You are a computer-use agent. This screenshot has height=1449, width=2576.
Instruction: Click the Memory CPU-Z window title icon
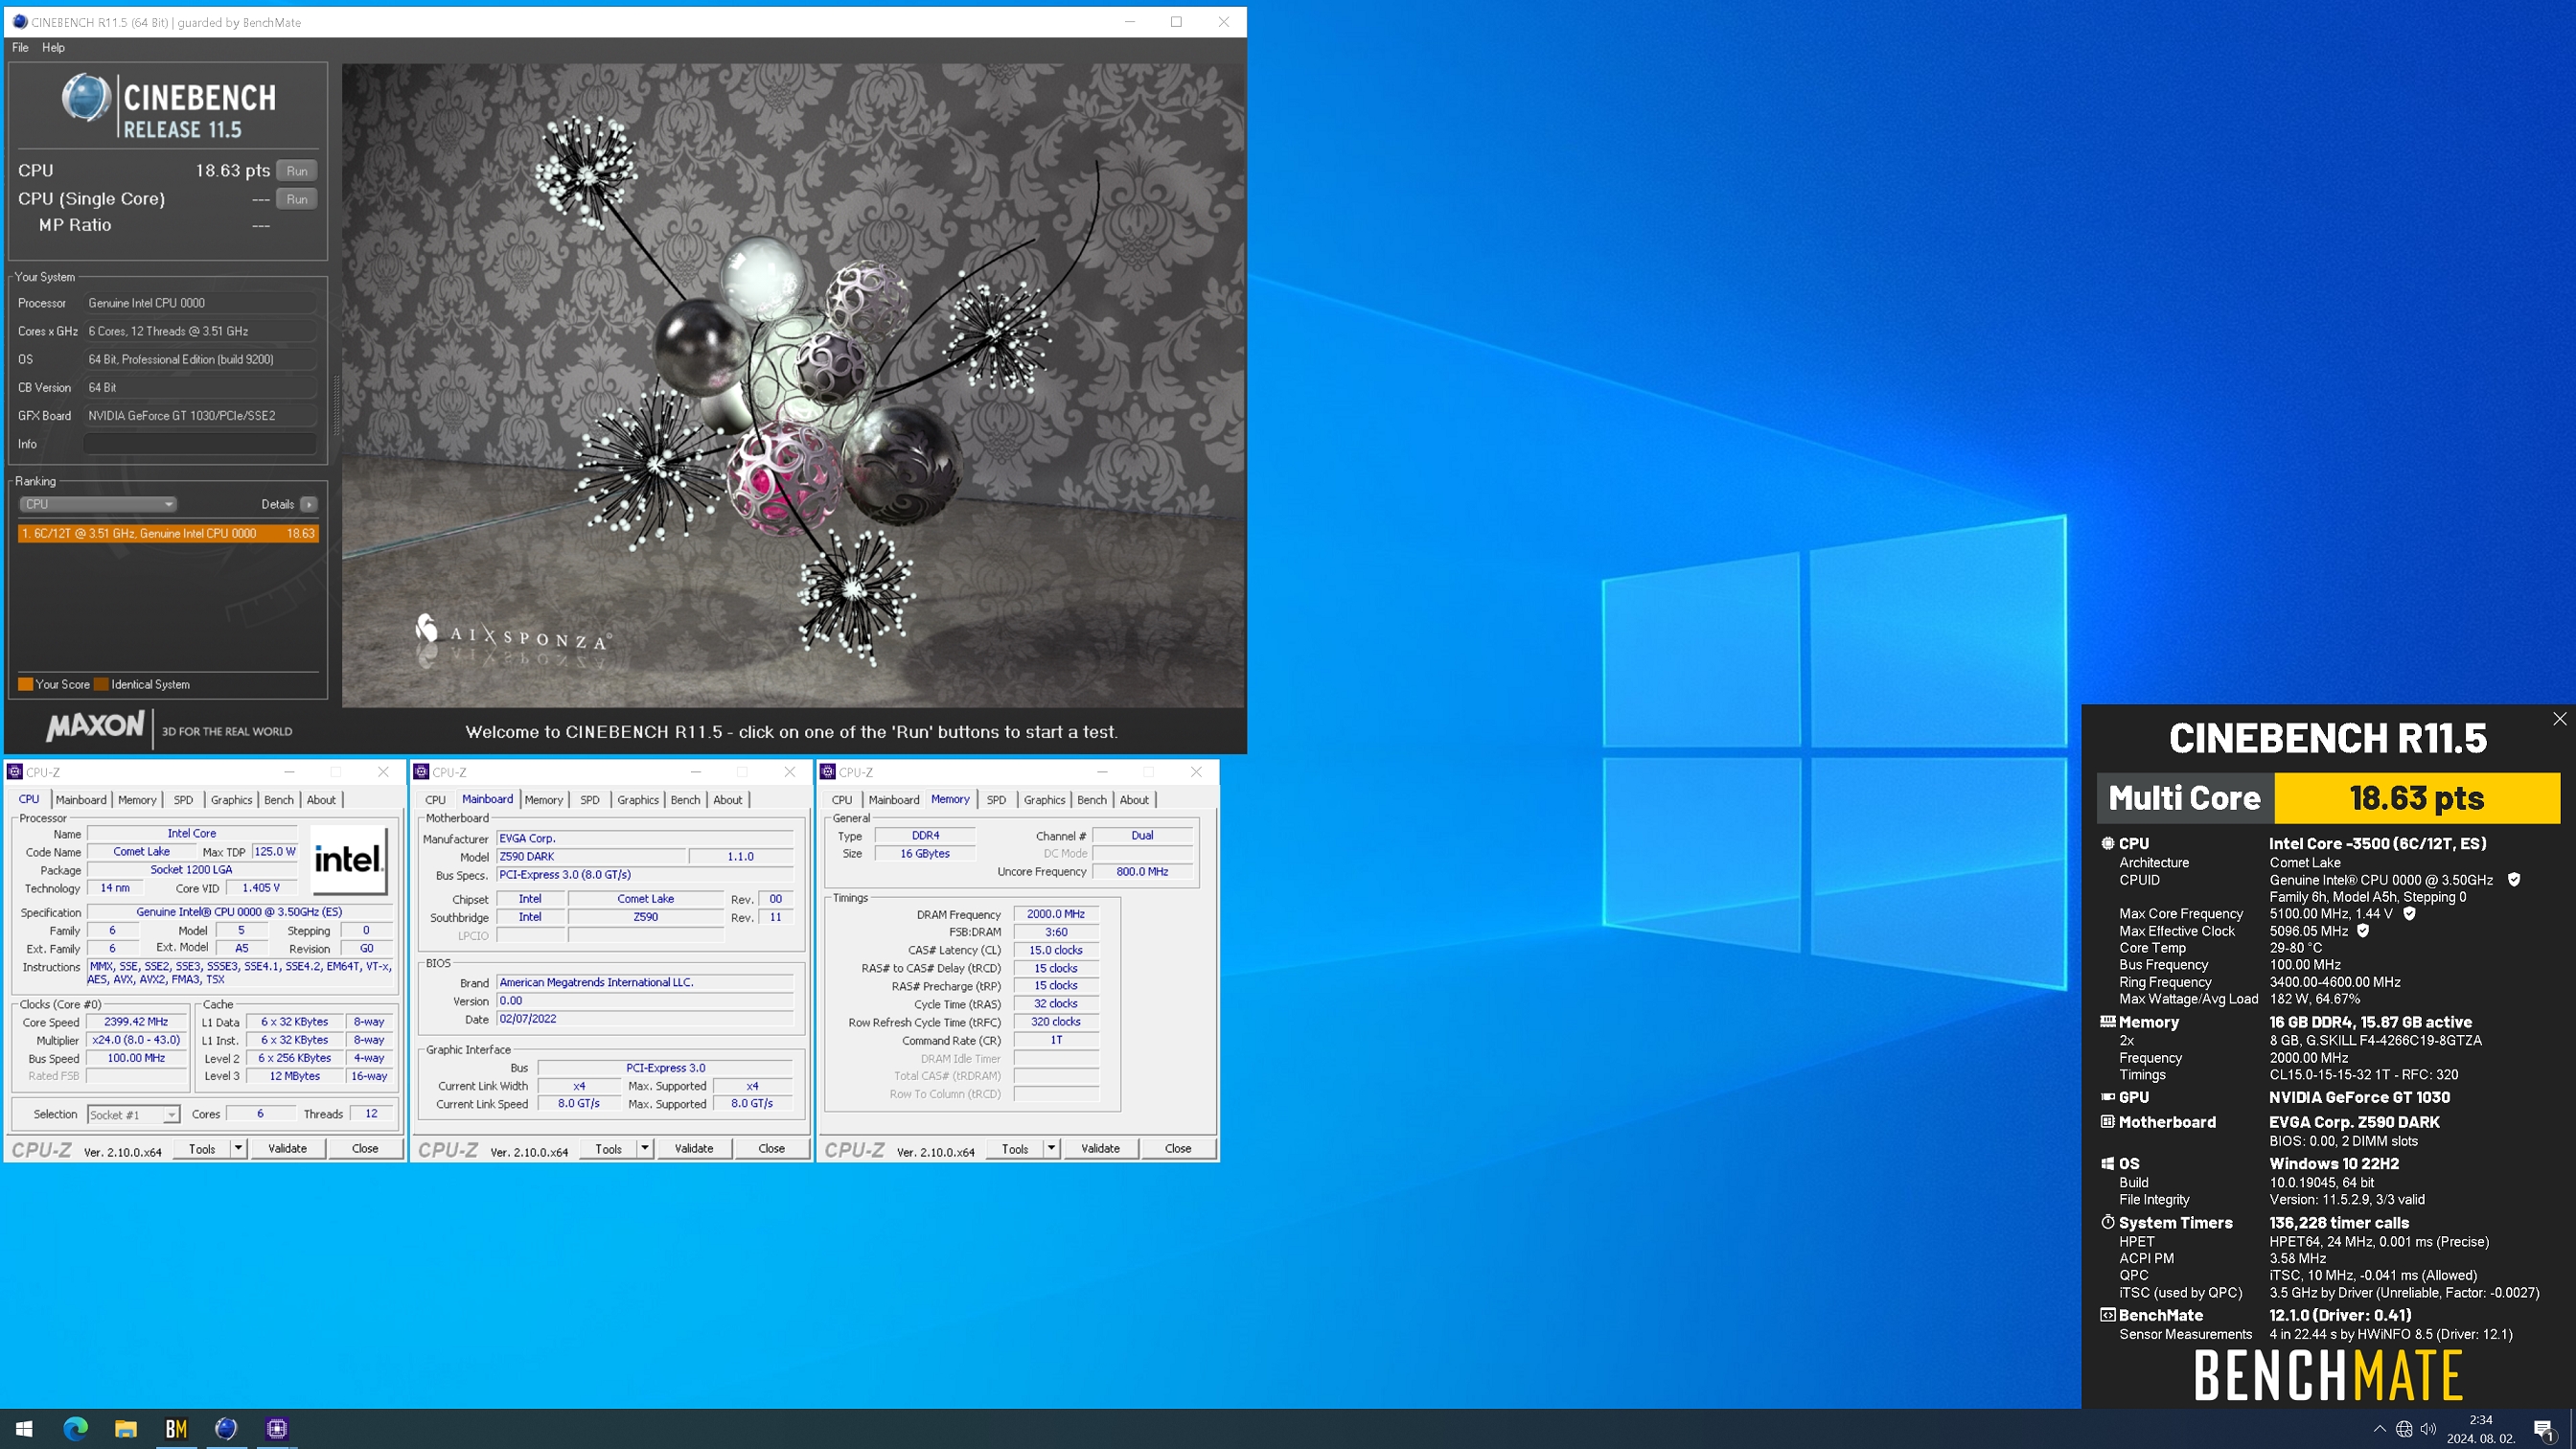point(828,771)
